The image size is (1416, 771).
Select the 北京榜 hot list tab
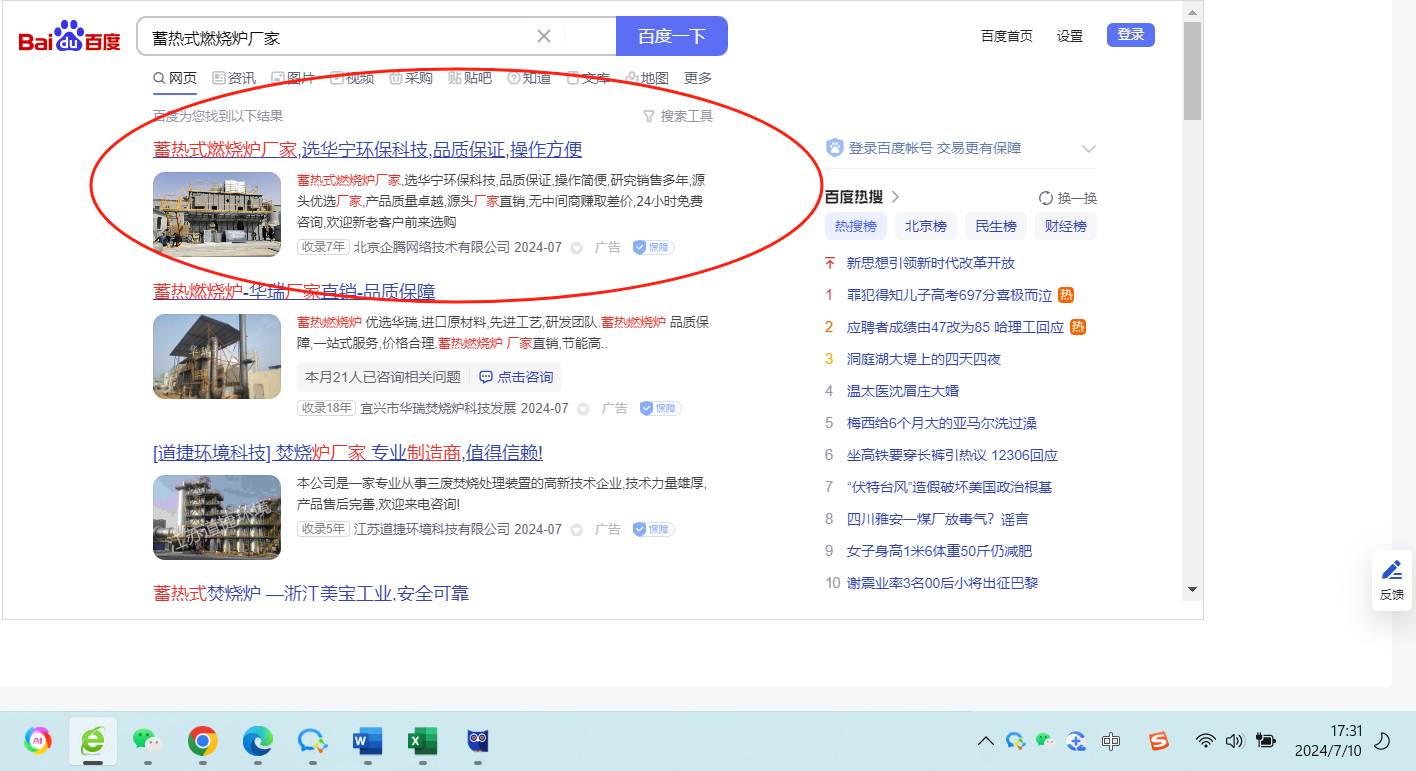click(x=926, y=226)
